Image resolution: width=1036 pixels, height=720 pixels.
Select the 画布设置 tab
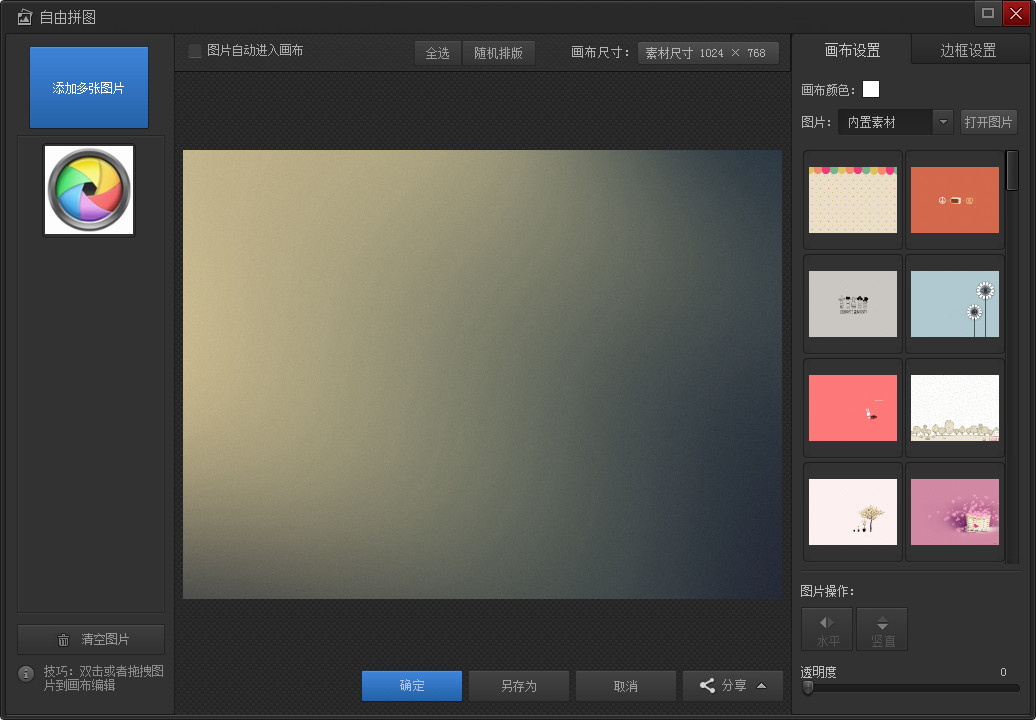click(852, 50)
